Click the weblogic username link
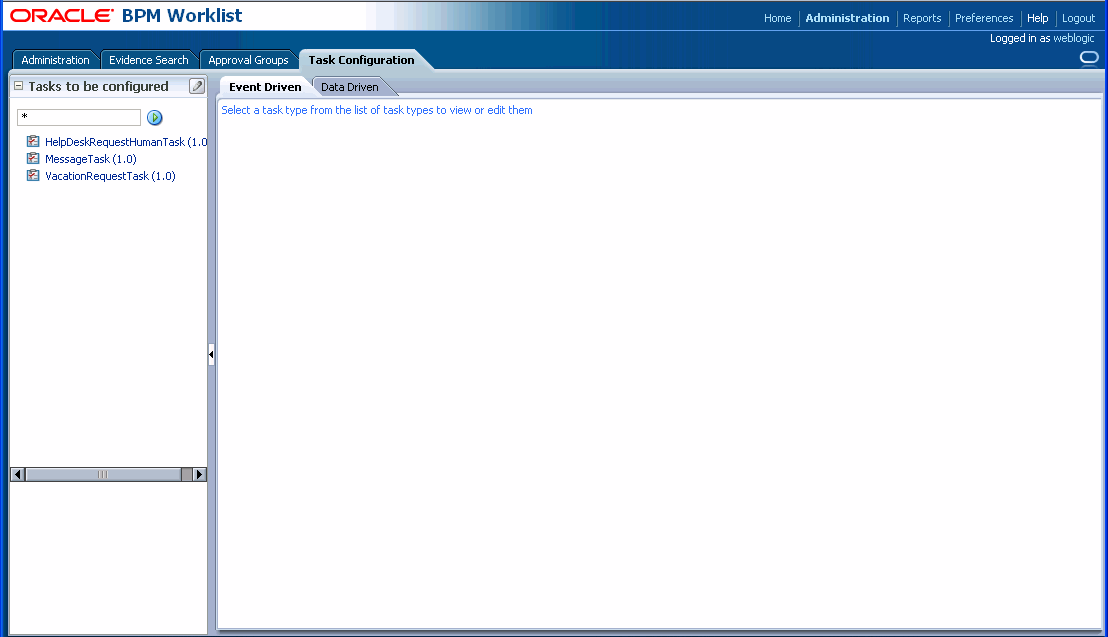 (x=1074, y=37)
